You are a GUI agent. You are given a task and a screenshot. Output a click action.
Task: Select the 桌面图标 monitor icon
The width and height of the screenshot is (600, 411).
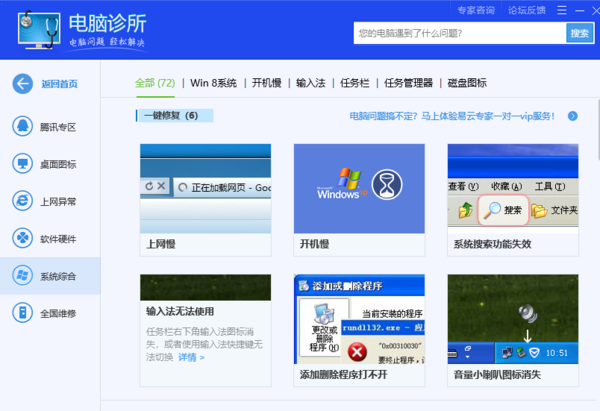(23, 164)
